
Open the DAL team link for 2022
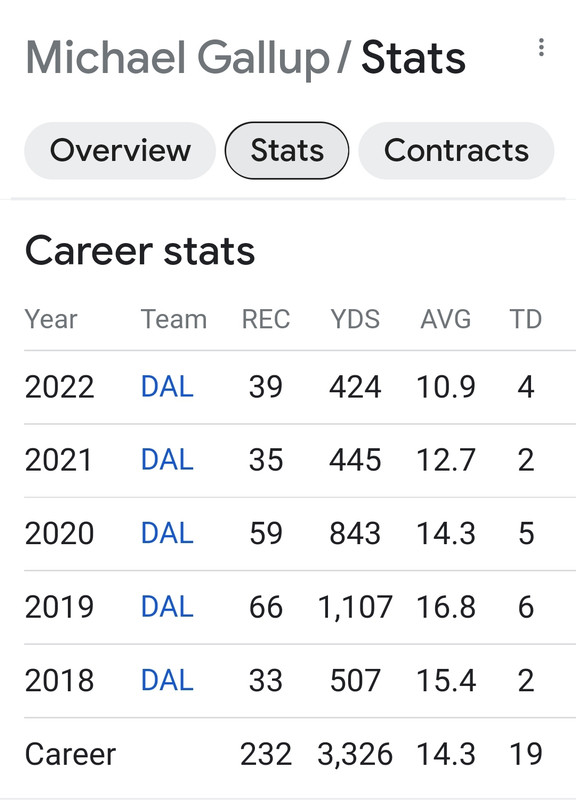(167, 387)
